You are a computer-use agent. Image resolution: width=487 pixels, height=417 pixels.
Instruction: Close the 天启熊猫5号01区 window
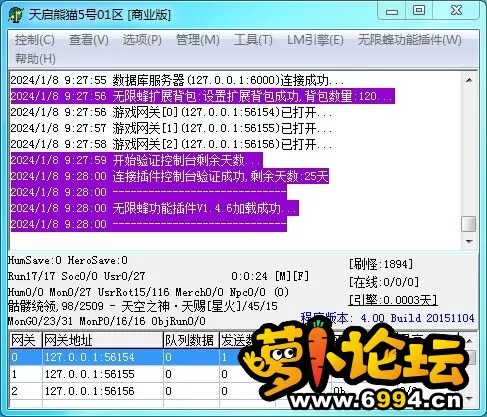coord(456,11)
